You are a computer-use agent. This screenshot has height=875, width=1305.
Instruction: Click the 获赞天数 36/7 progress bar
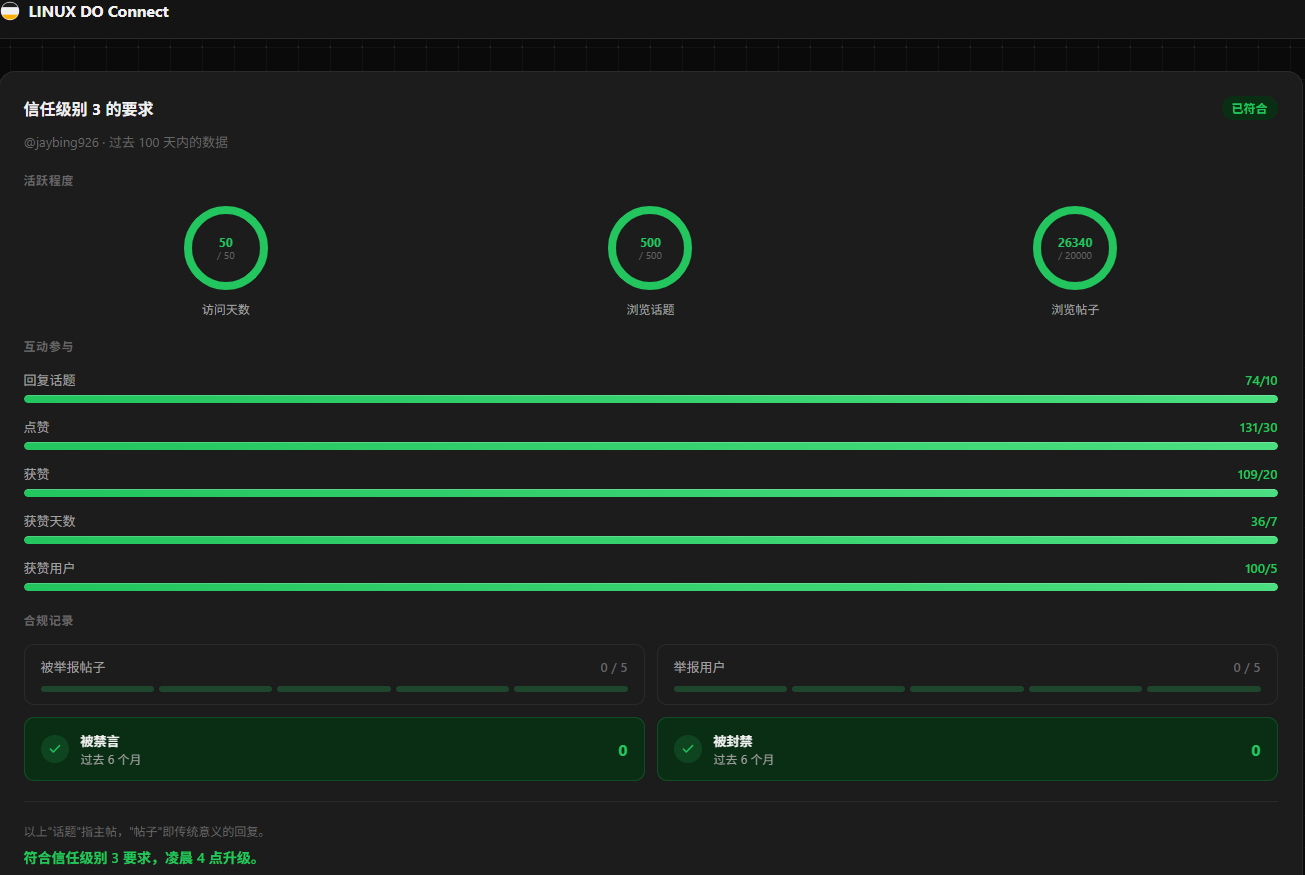(x=651, y=540)
